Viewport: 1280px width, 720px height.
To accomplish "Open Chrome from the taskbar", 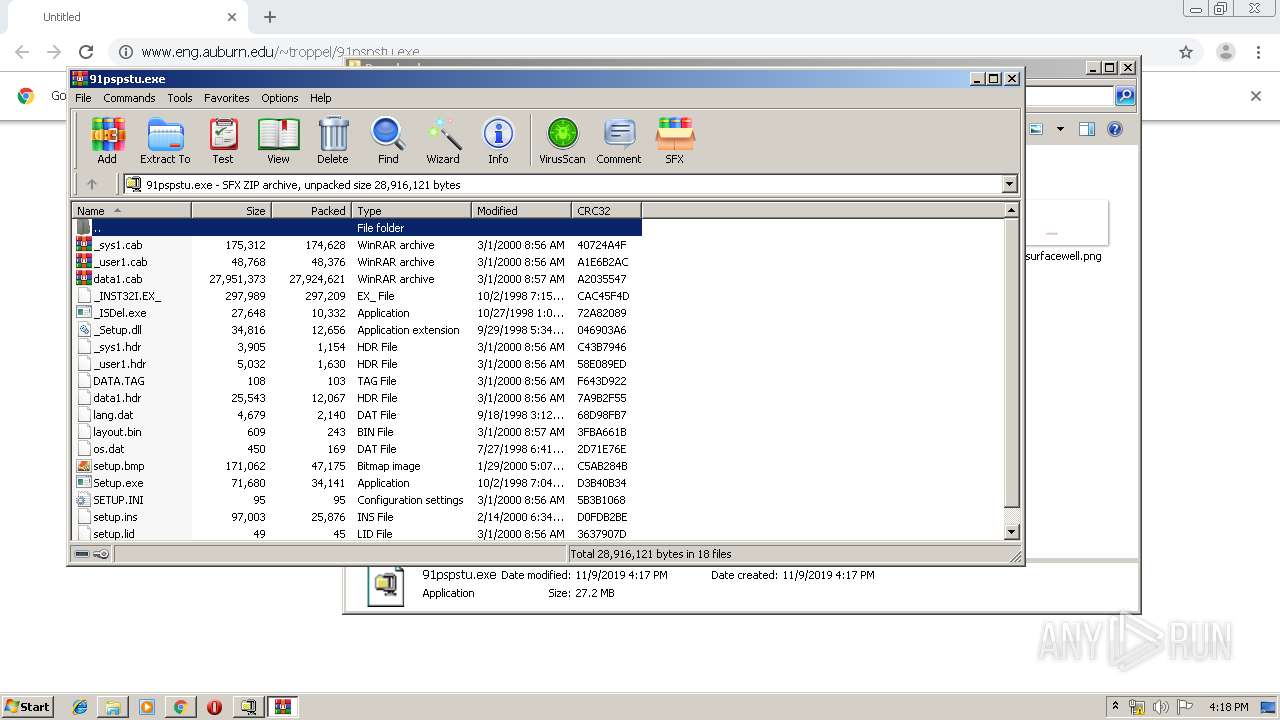I will (180, 707).
